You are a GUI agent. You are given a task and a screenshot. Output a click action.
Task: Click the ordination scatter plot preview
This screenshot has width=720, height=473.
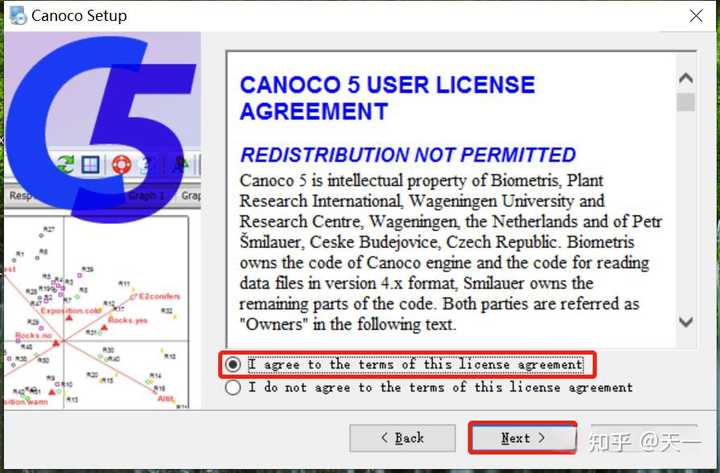[96, 312]
